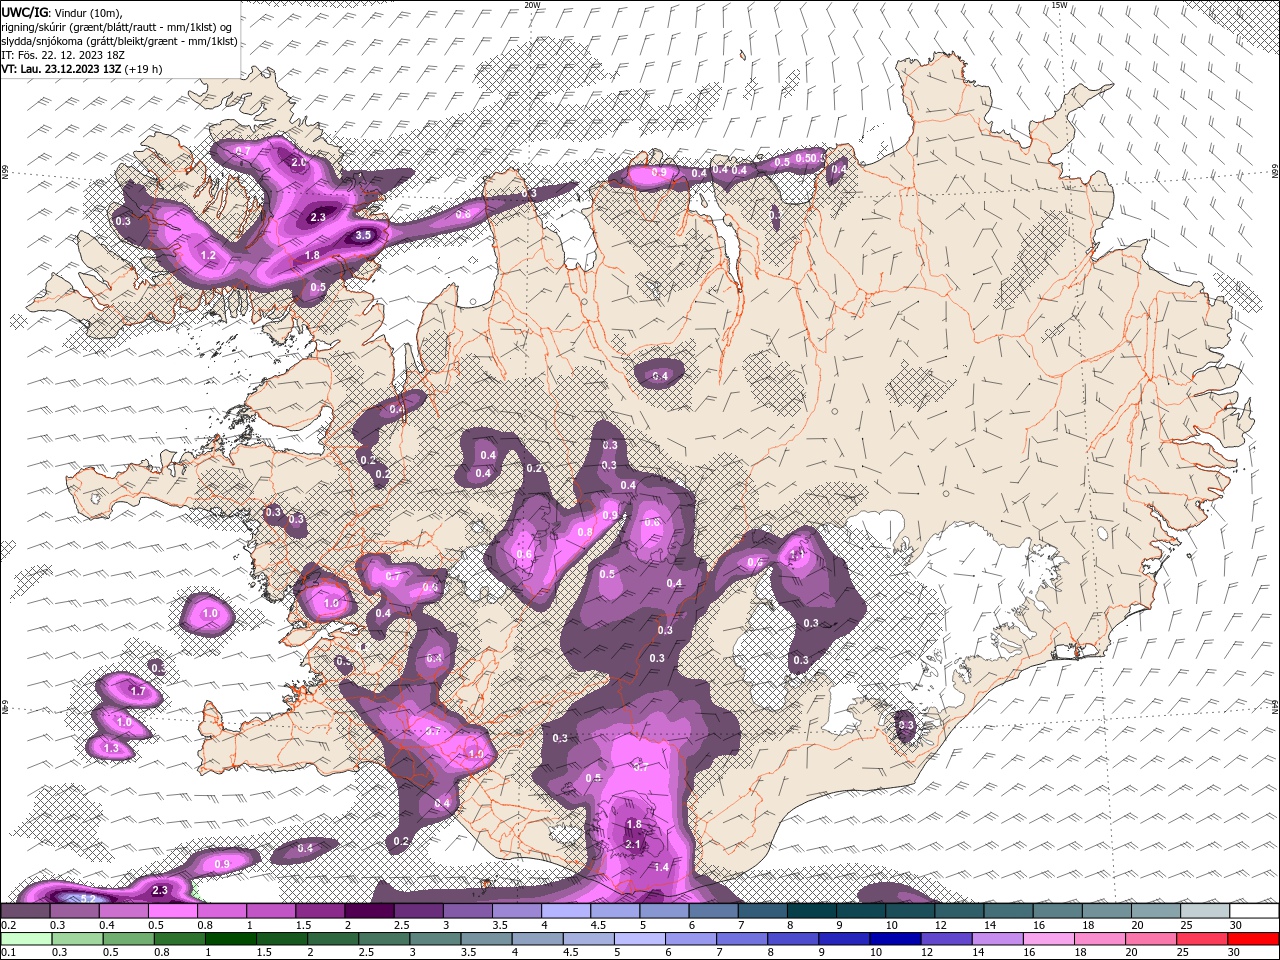
Task: Click the 15W longitude label
Action: pyautogui.click(x=1059, y=5)
